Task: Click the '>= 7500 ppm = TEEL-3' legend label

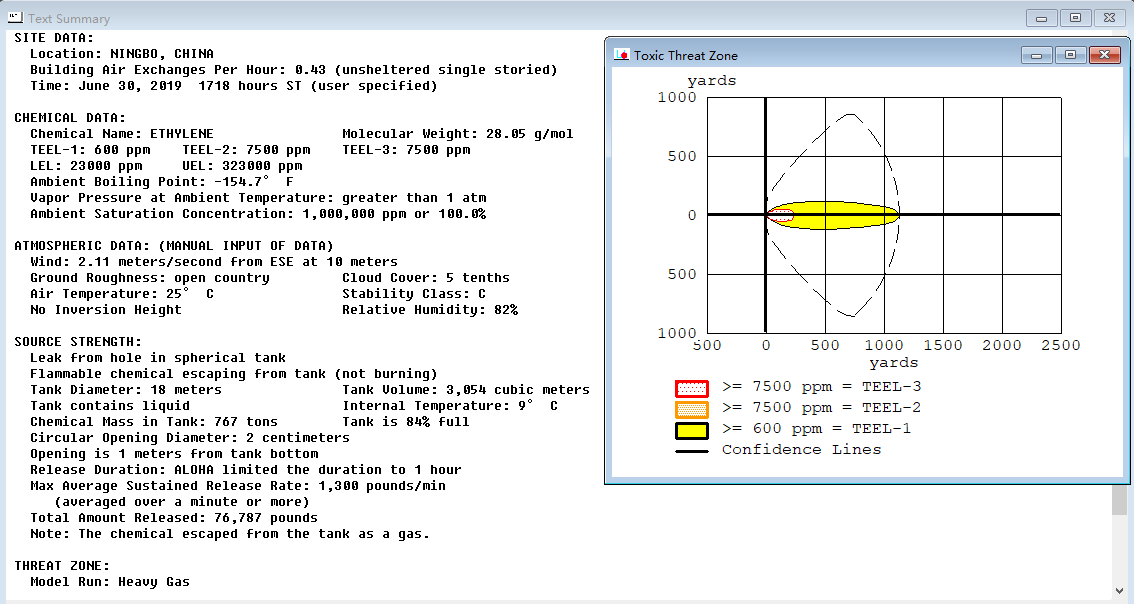Action: pos(822,386)
